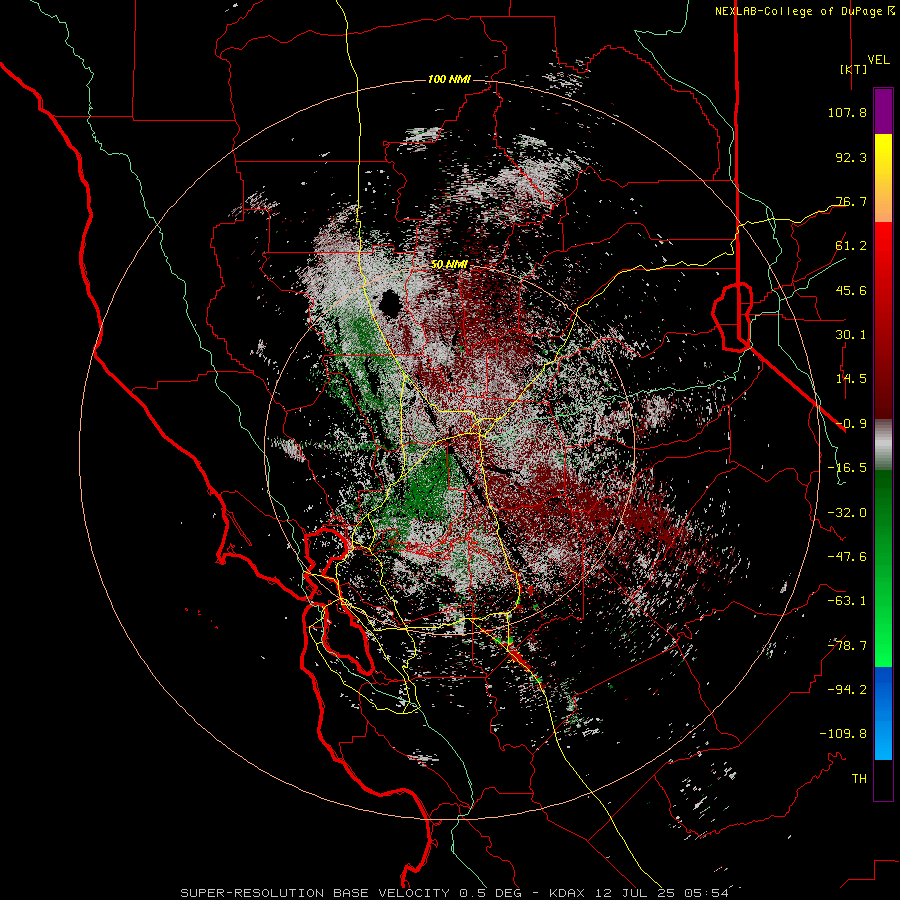Click the purple segment of the velocity color bar
This screenshot has height=900, width=900.
(883, 111)
